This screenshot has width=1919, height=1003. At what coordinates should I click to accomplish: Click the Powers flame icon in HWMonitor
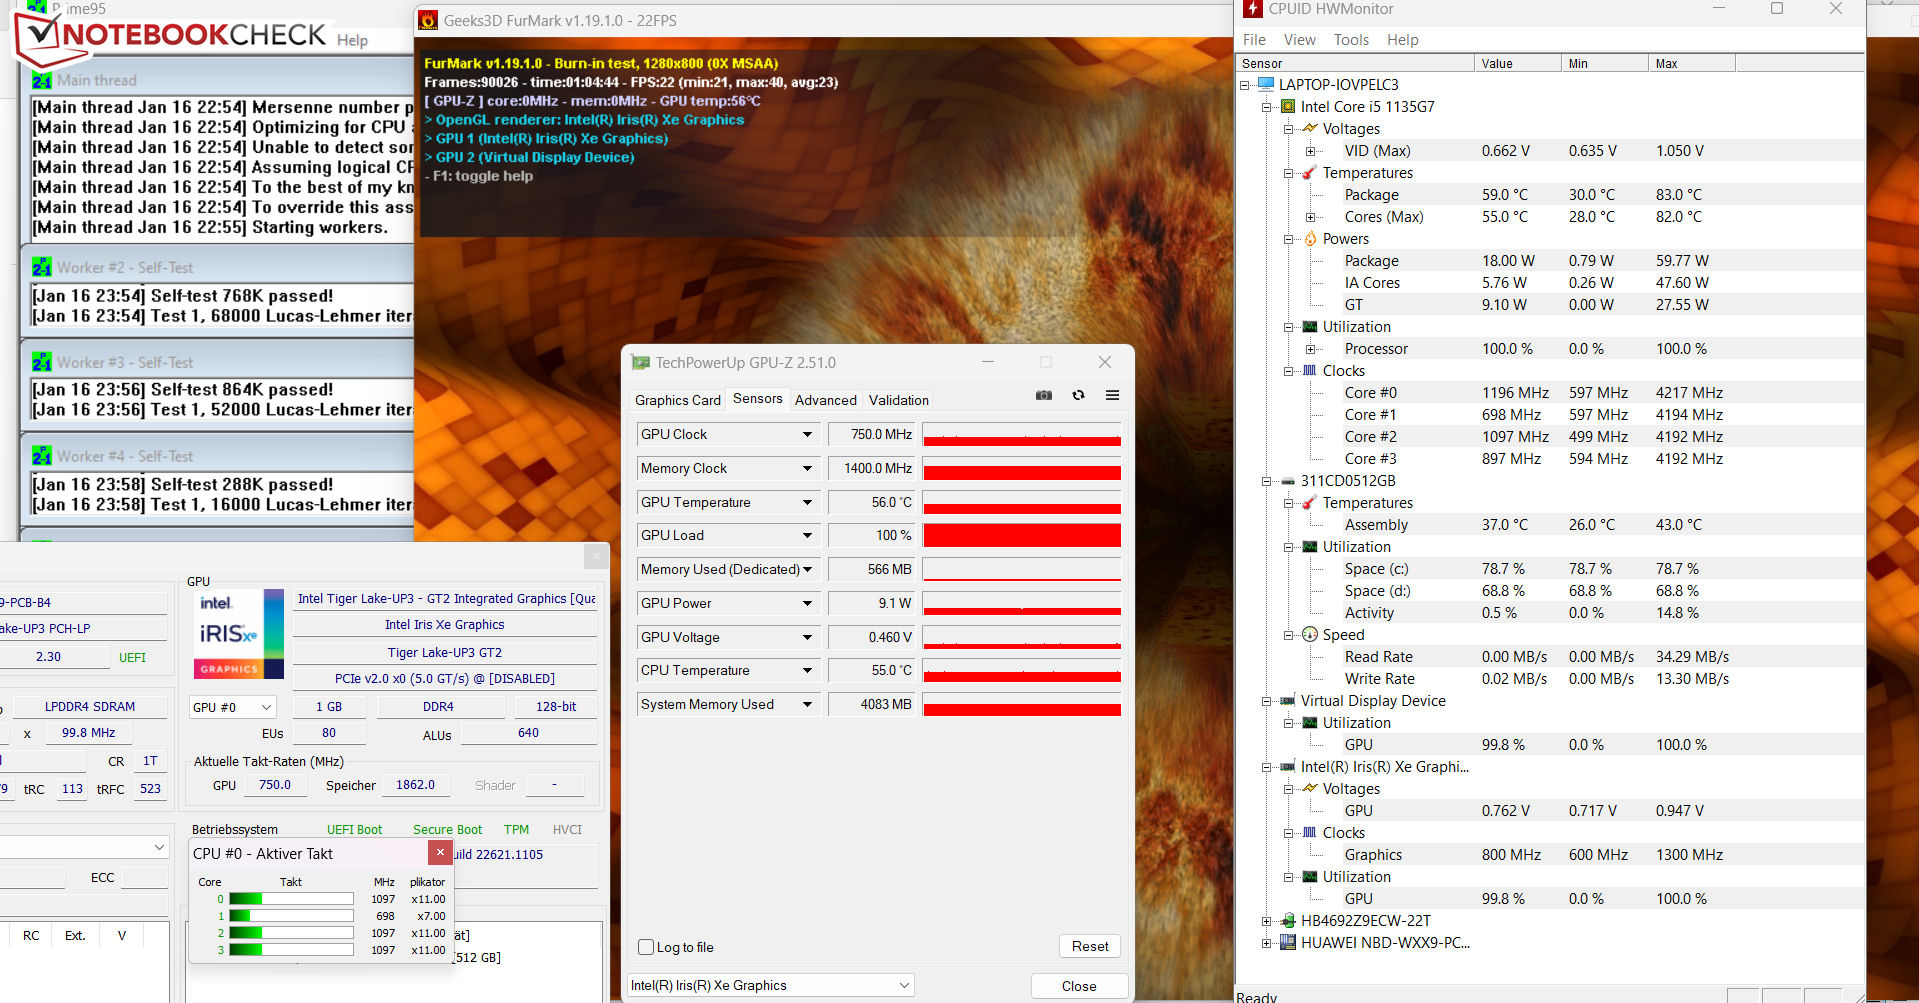tap(1310, 238)
